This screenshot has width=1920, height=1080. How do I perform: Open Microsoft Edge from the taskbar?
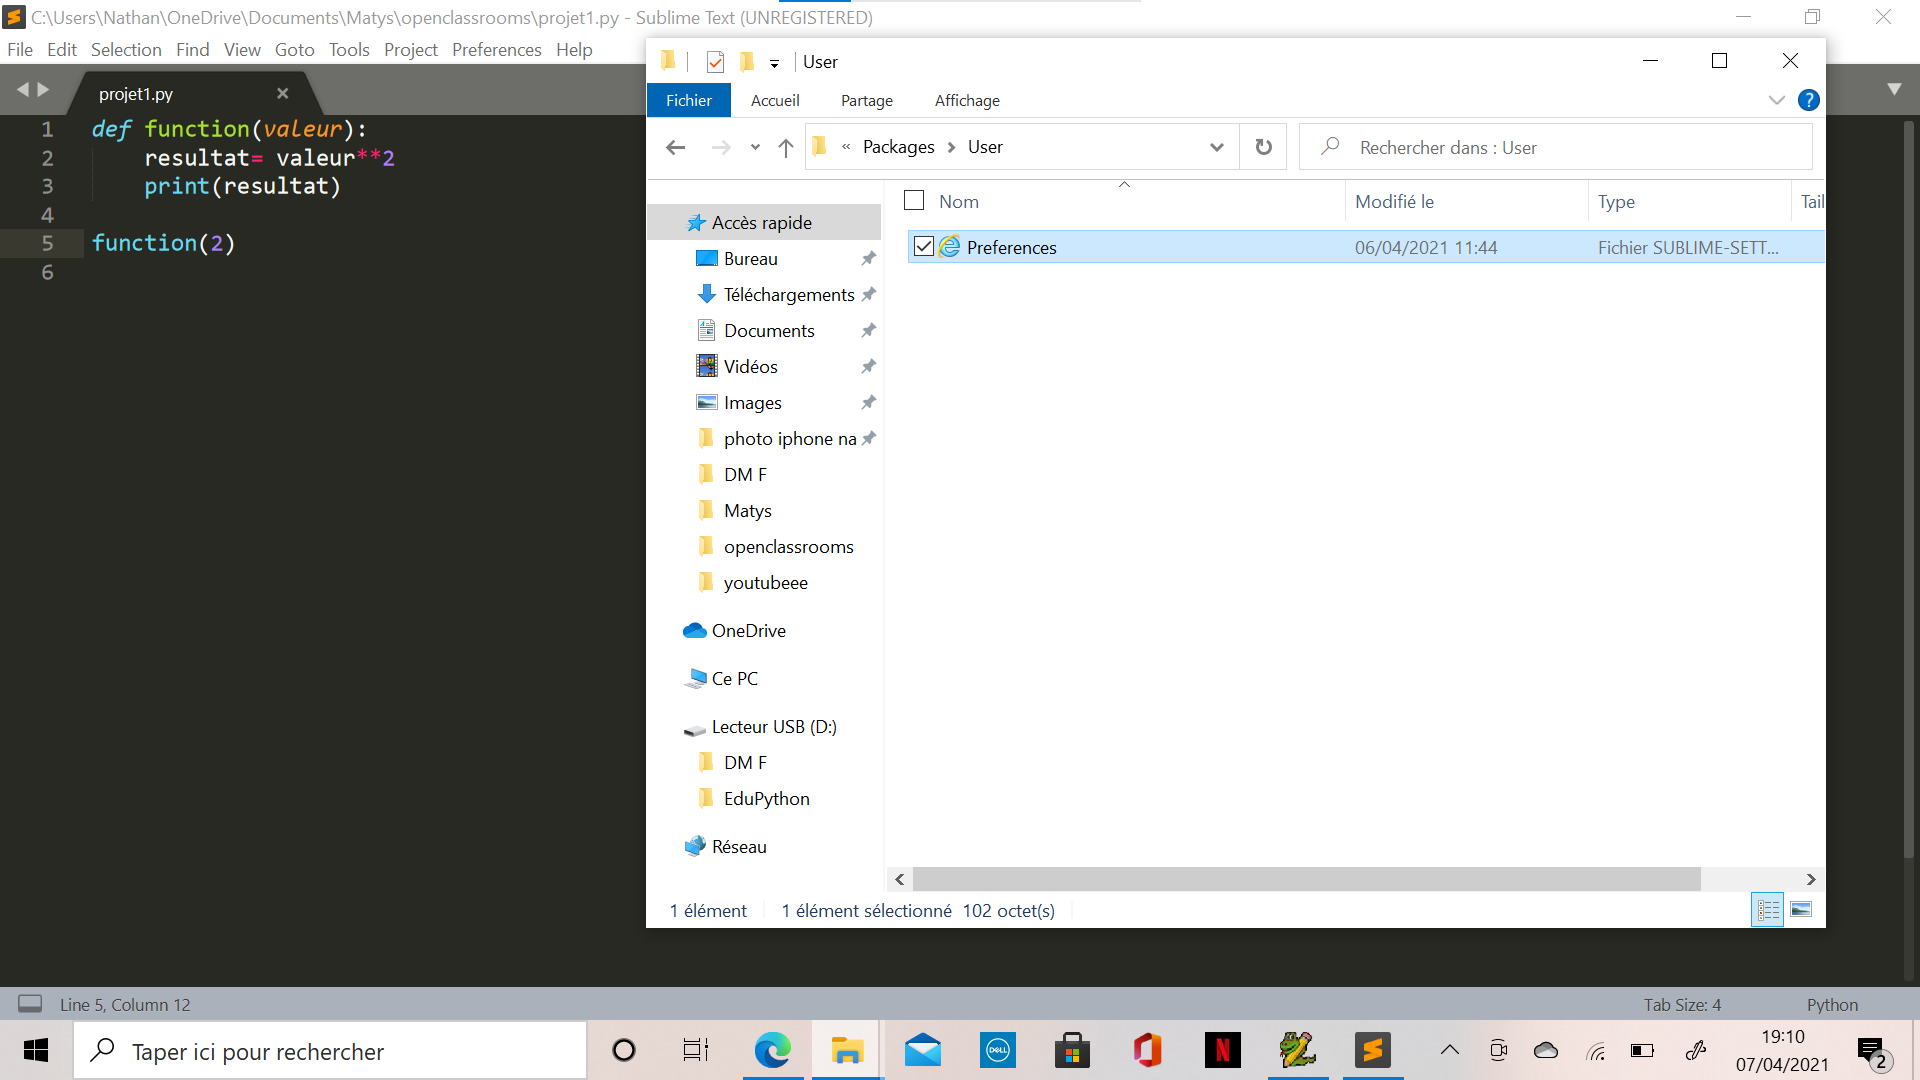772,1050
